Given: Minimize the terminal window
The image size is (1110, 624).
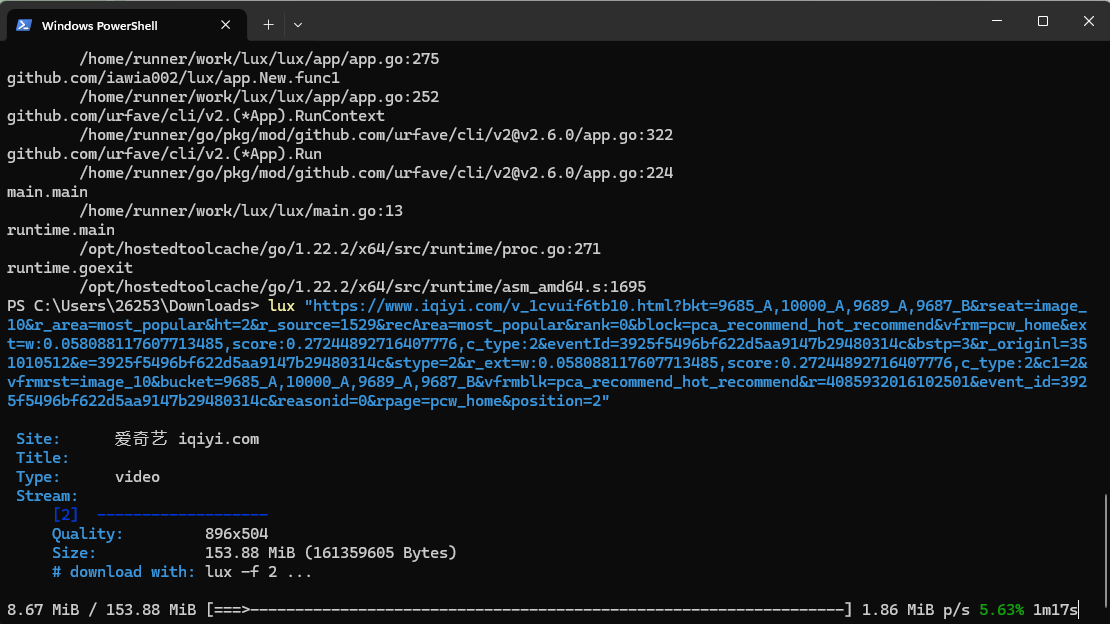Looking at the screenshot, I should [997, 21].
